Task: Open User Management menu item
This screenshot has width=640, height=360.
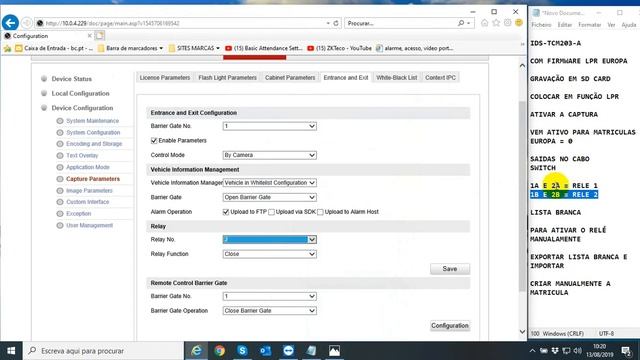Action: pyautogui.click(x=89, y=225)
